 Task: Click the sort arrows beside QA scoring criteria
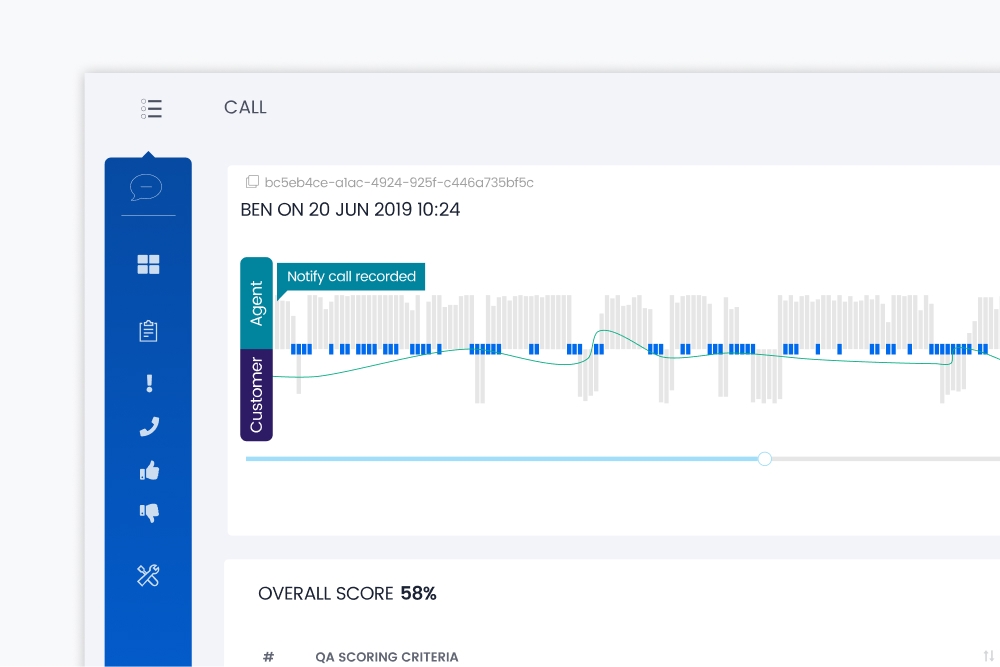pyautogui.click(x=989, y=656)
